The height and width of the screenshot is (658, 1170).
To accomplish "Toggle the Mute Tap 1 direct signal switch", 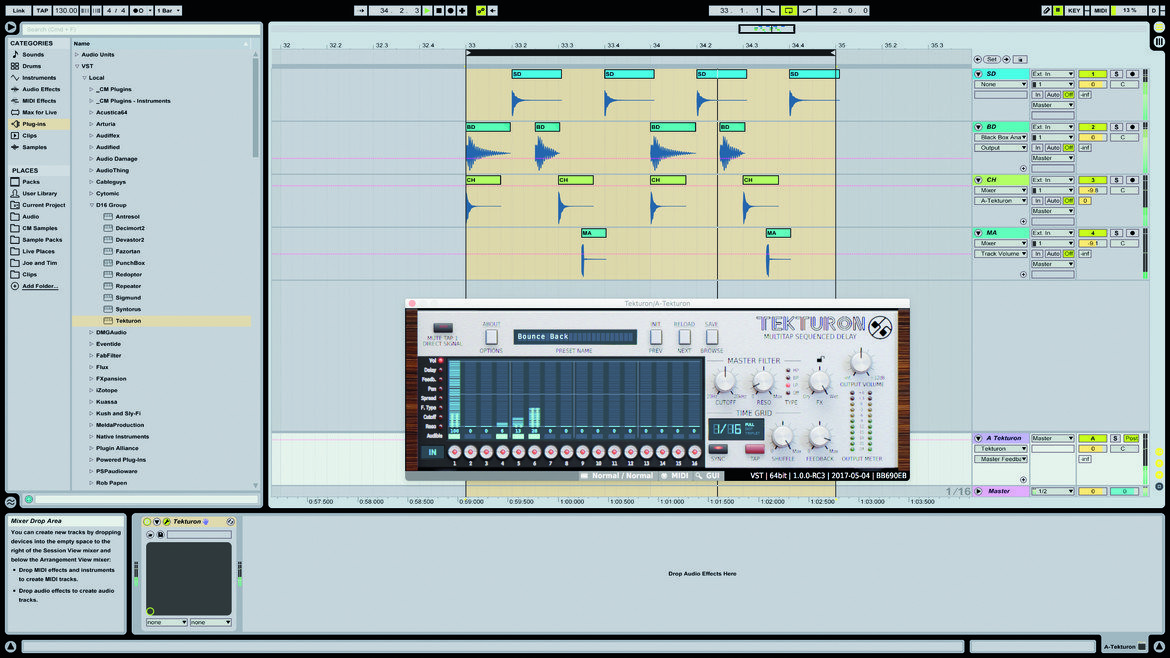I will pyautogui.click(x=442, y=328).
